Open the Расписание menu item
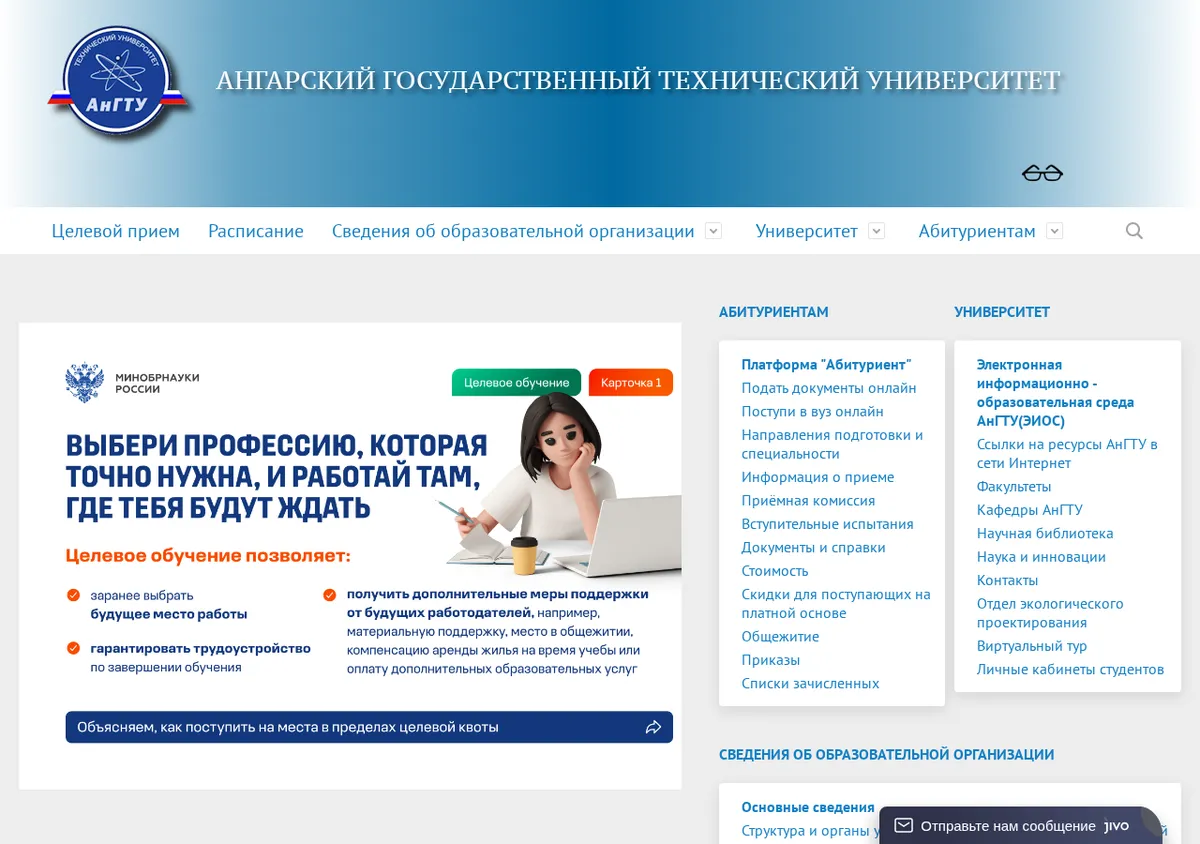The image size is (1200, 844). pyautogui.click(x=256, y=231)
